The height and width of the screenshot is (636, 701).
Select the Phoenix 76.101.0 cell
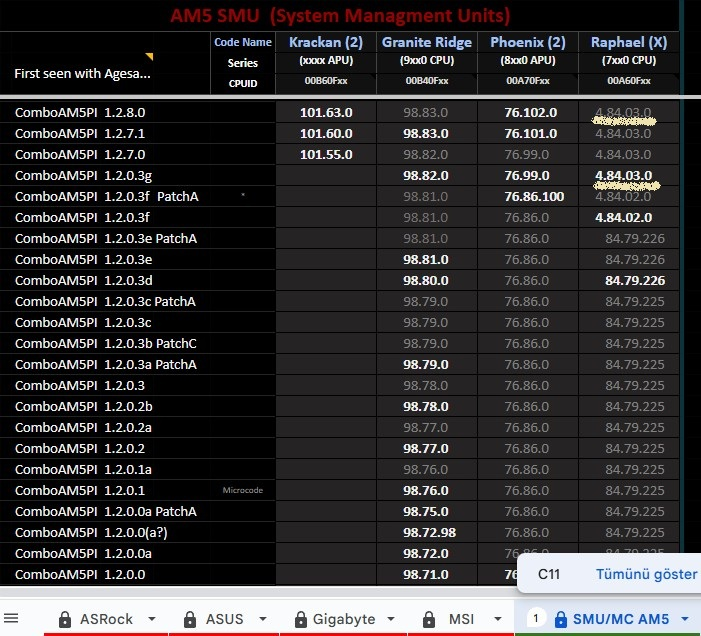(x=530, y=133)
